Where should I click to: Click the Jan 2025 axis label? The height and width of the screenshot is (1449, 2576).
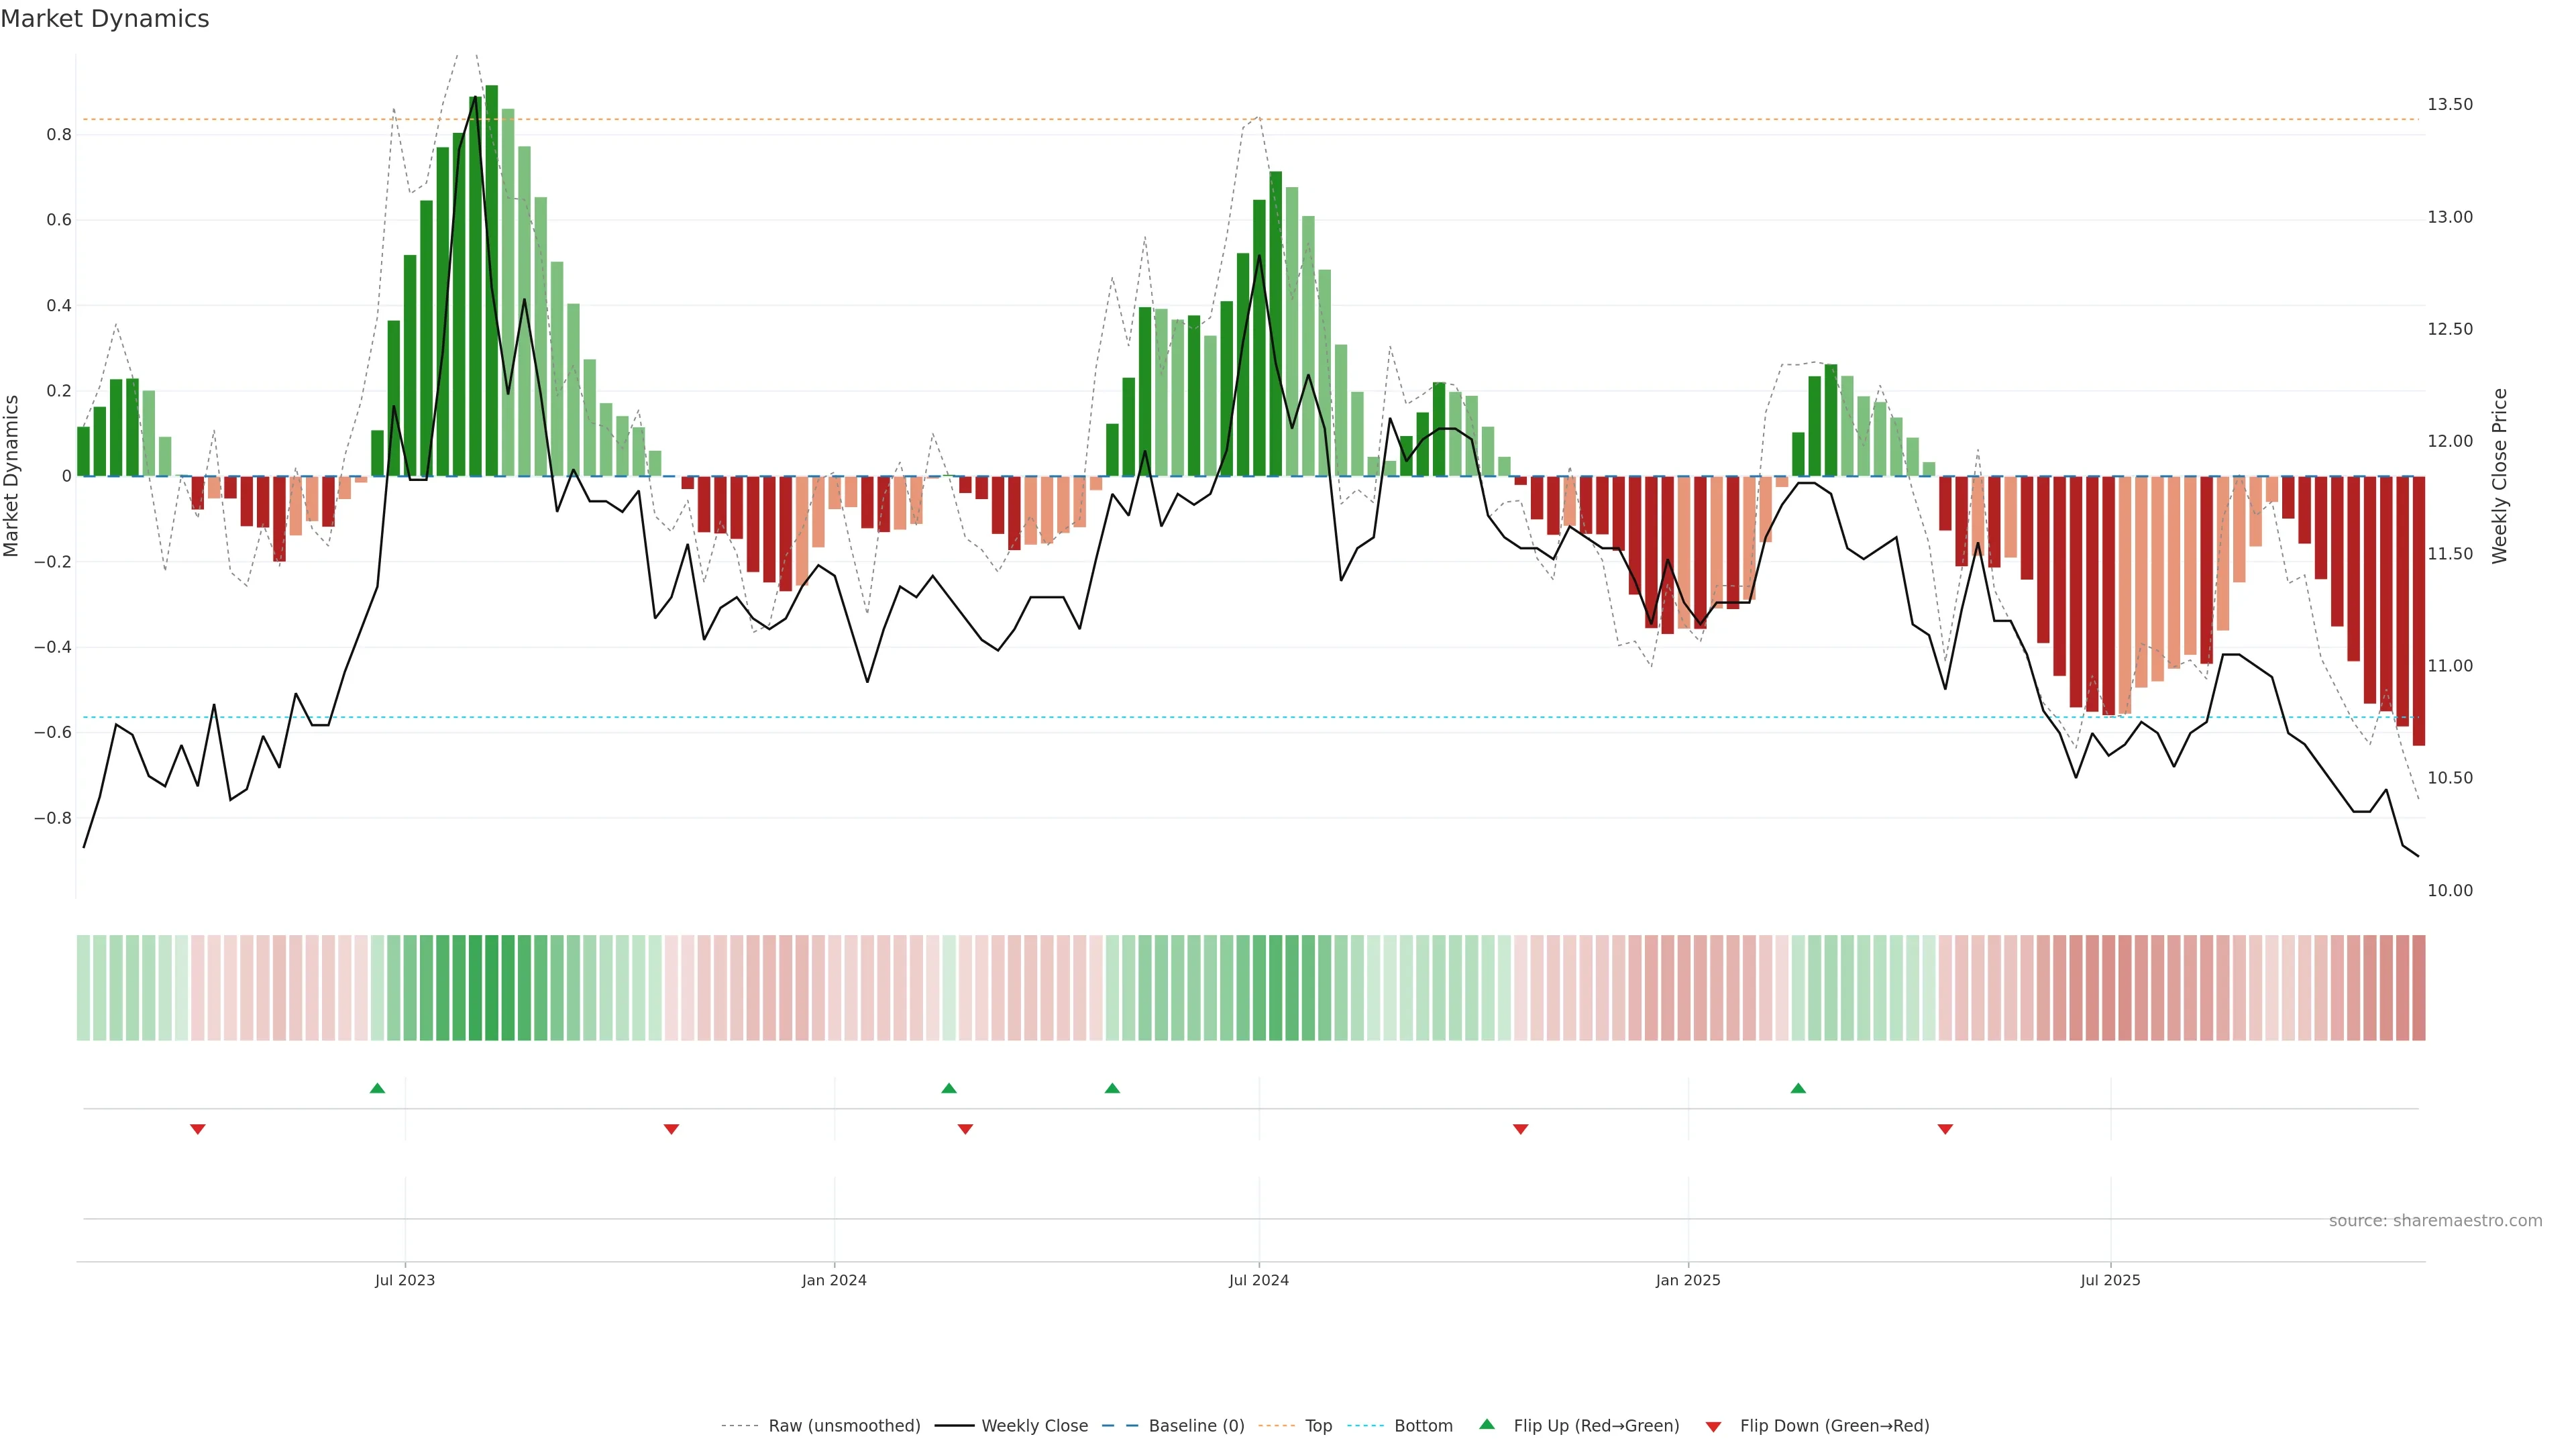tap(1687, 1280)
